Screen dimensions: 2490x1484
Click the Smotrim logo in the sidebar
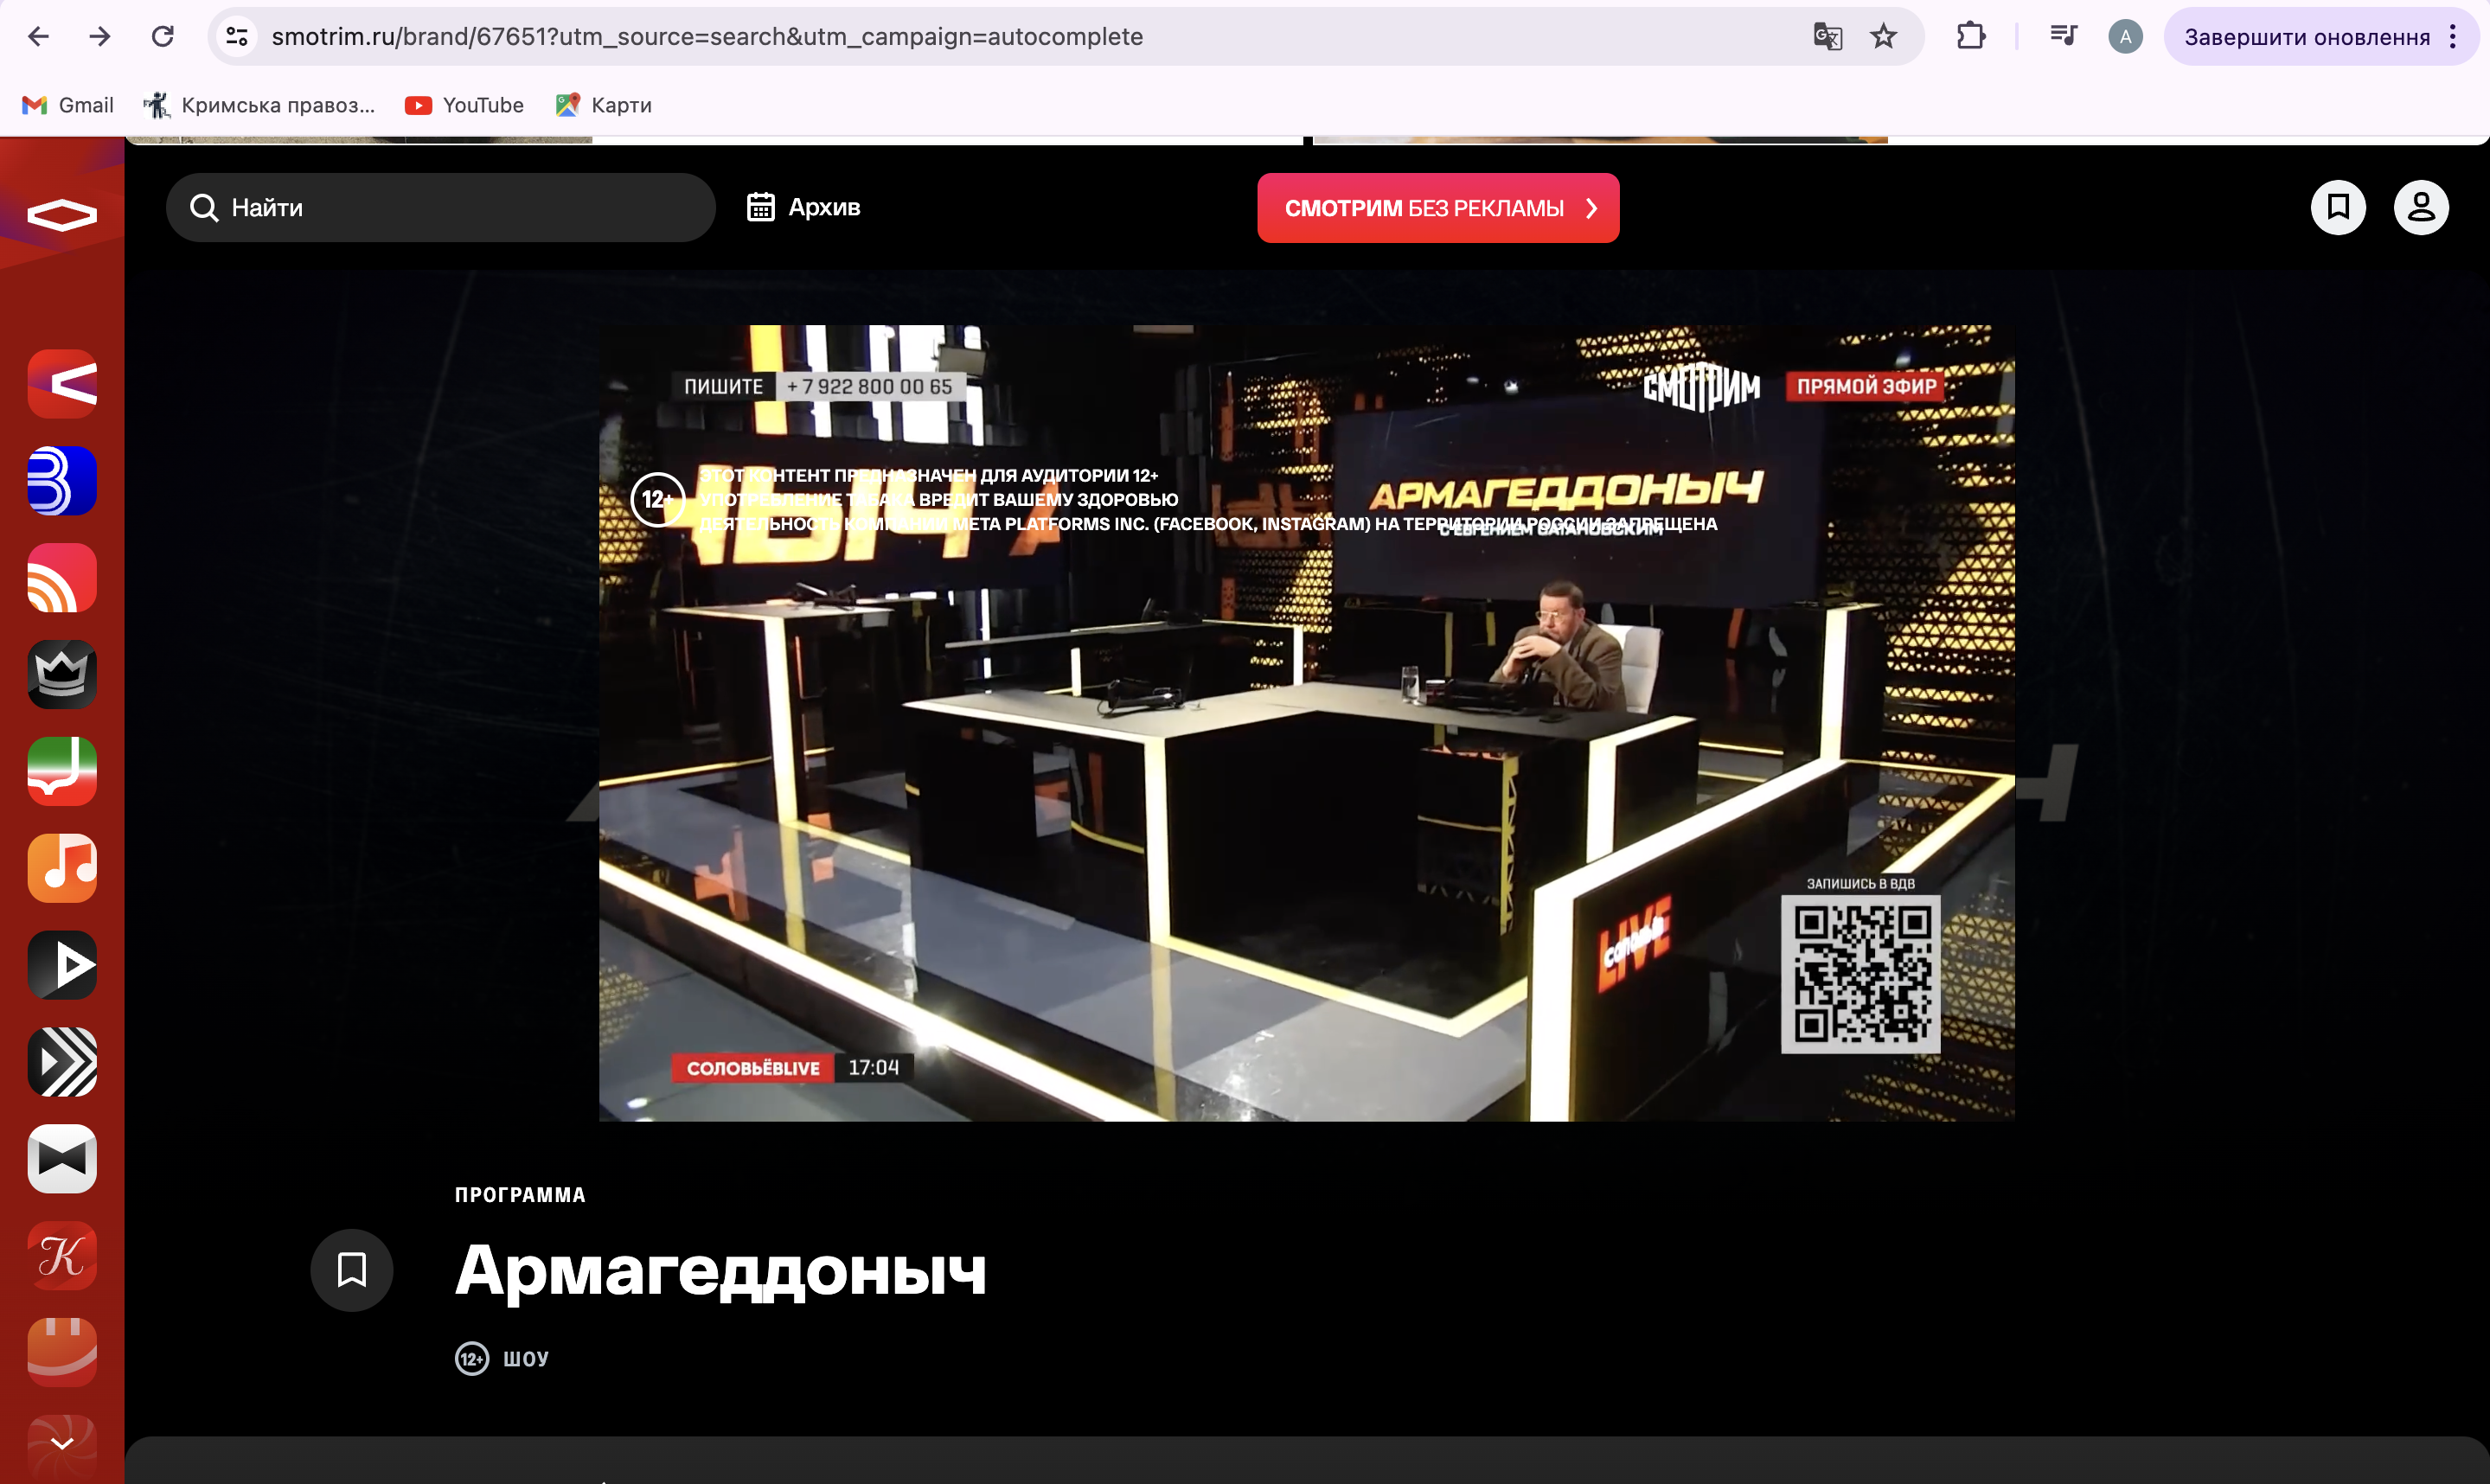(x=62, y=214)
